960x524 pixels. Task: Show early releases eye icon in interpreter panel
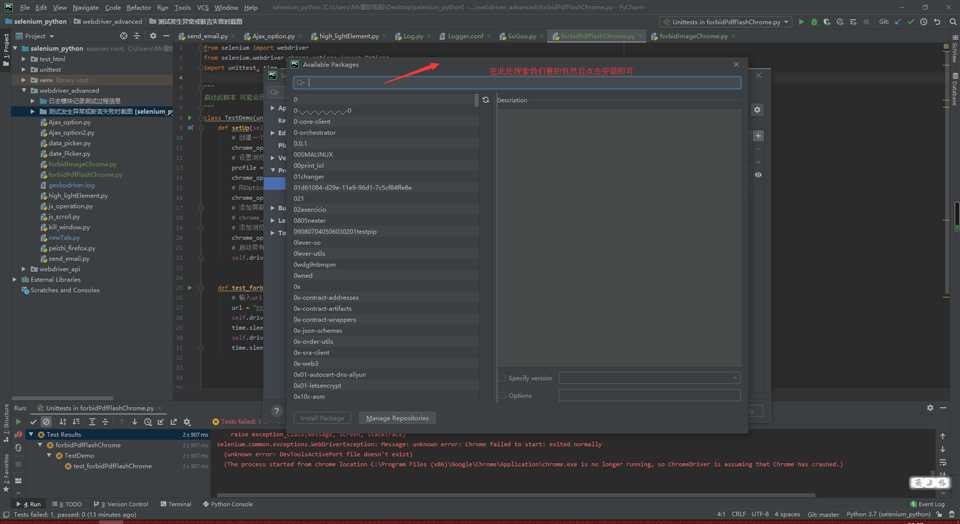tap(758, 174)
